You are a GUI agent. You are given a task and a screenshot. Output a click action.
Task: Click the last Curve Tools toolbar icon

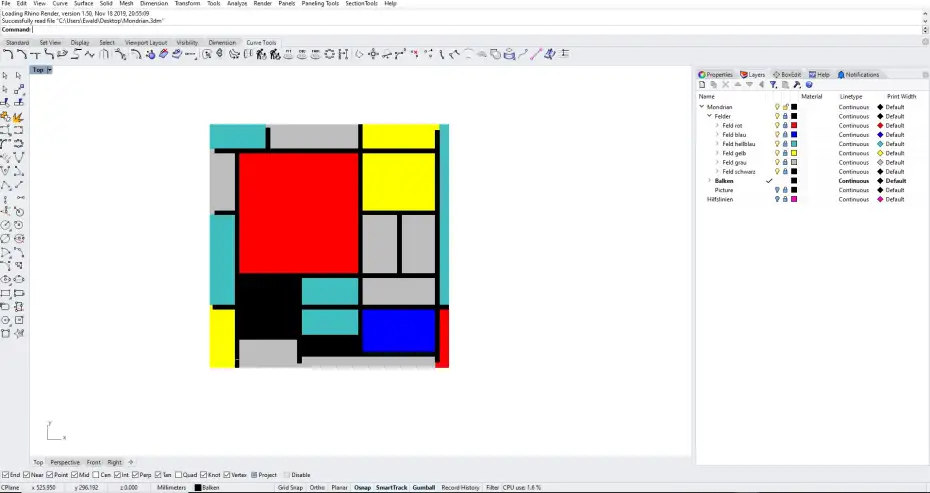click(x=564, y=55)
